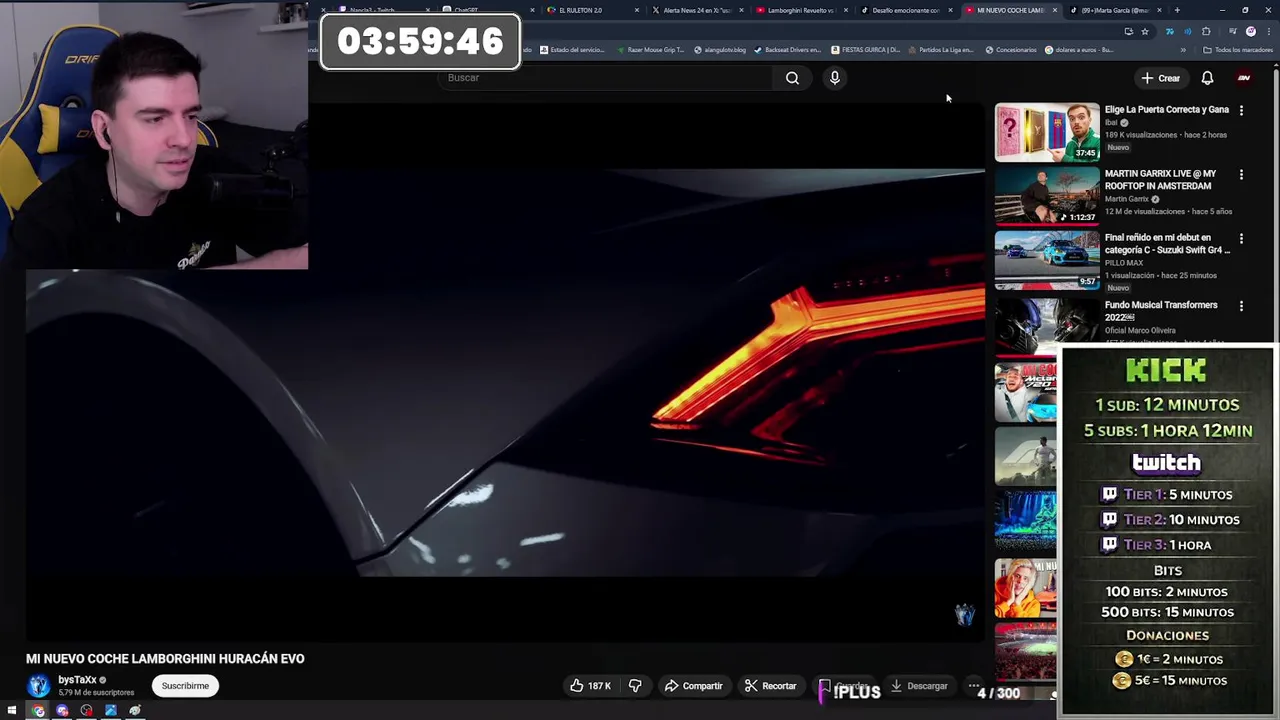The width and height of the screenshot is (1280, 720).
Task: Open a new browser tab with plus
Action: pyautogui.click(x=1177, y=10)
